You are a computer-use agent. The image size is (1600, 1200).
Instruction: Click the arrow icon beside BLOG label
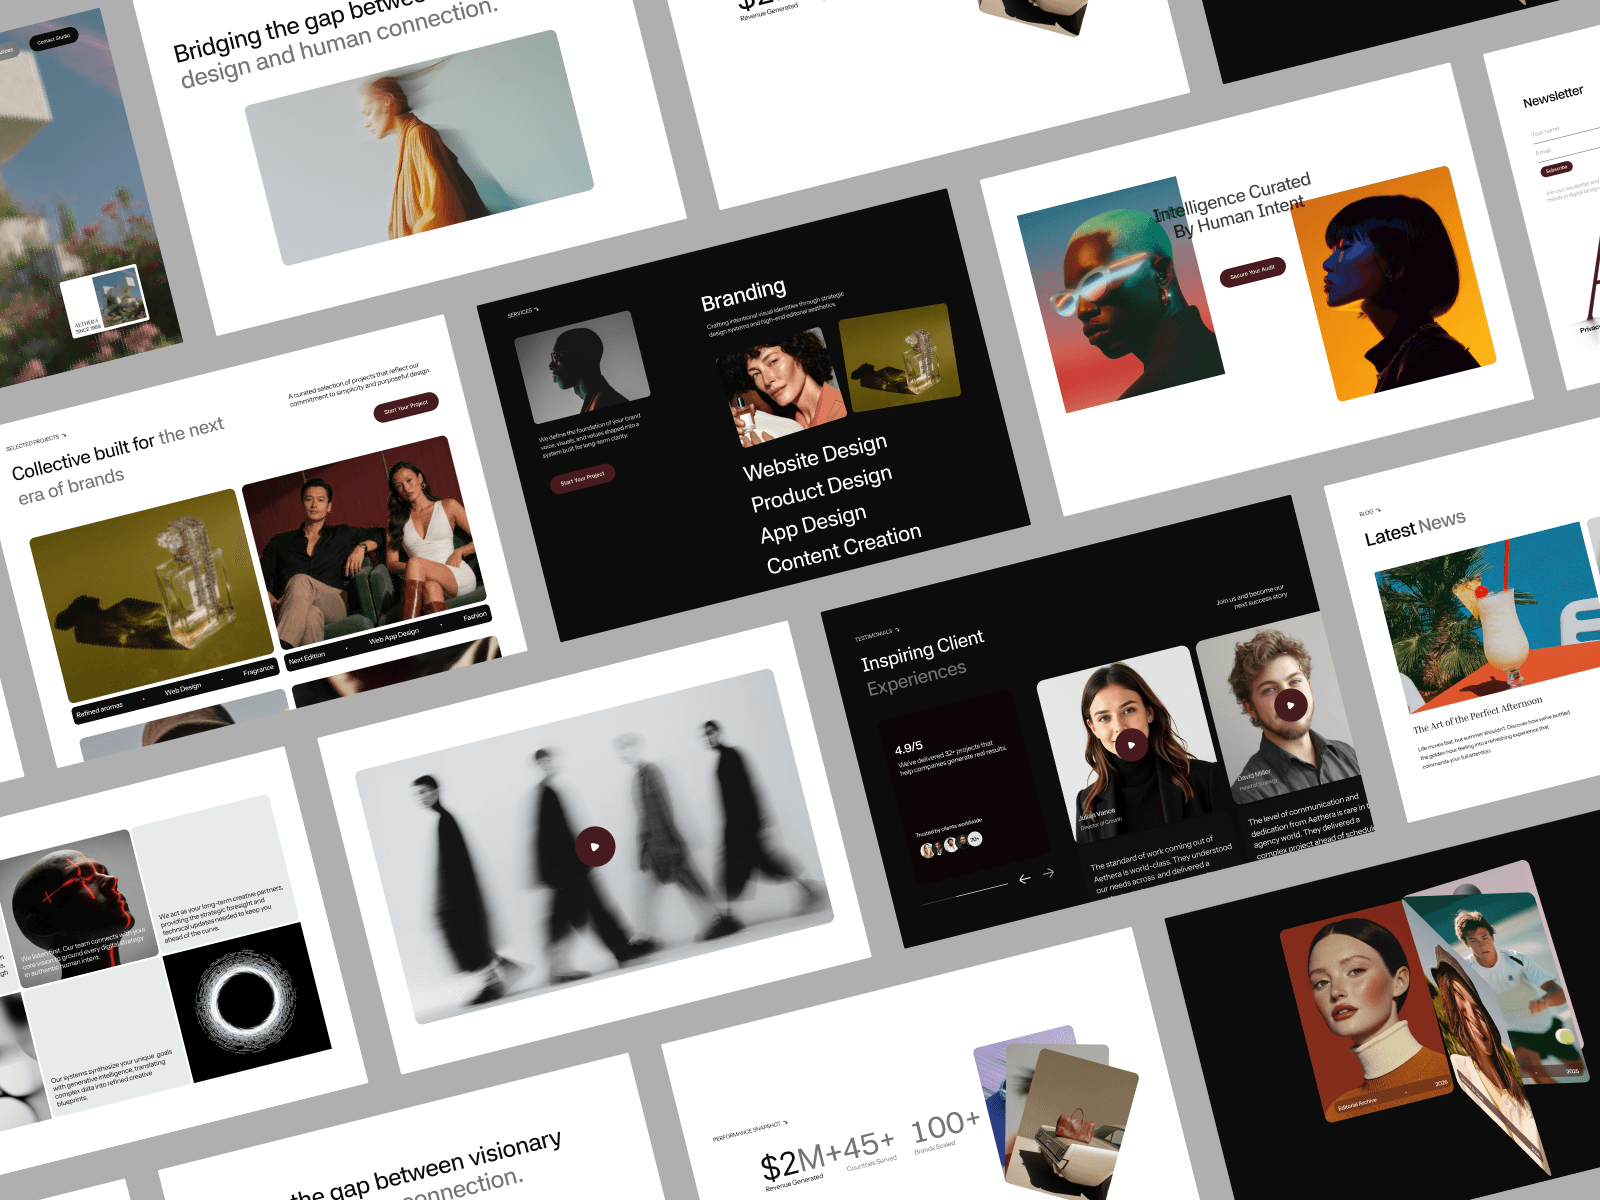(1378, 511)
